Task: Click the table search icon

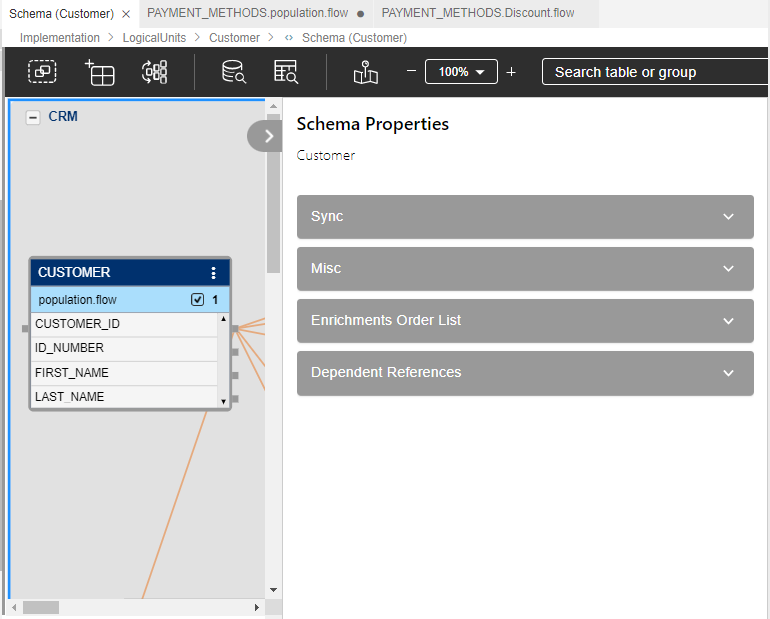Action: [x=286, y=72]
